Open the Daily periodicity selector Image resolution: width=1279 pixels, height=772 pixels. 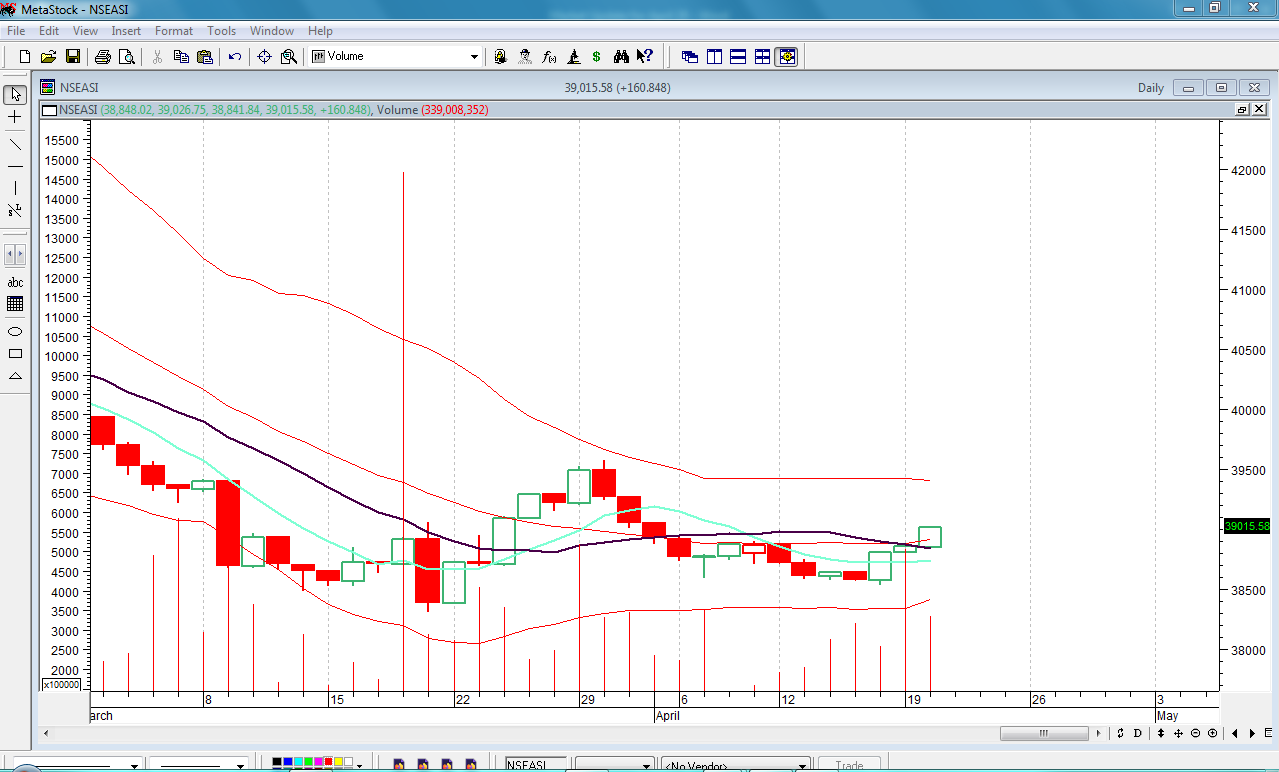(1150, 88)
